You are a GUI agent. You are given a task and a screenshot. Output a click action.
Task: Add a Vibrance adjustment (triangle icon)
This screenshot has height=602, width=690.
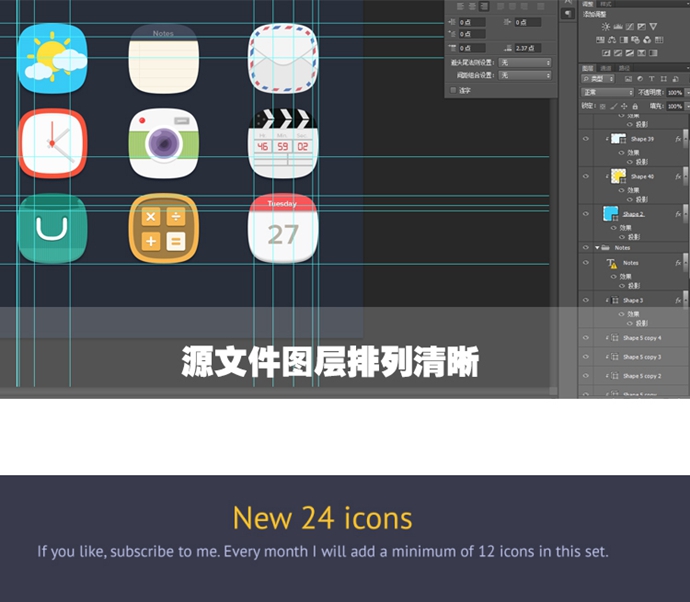point(653,26)
